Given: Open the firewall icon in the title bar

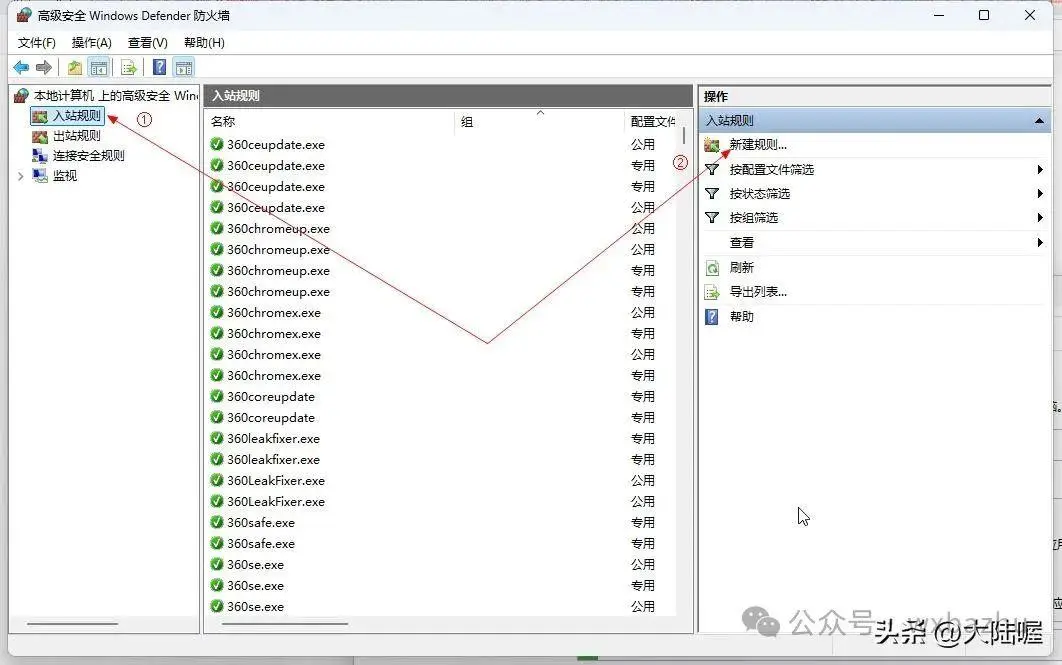Looking at the screenshot, I should pyautogui.click(x=24, y=15).
